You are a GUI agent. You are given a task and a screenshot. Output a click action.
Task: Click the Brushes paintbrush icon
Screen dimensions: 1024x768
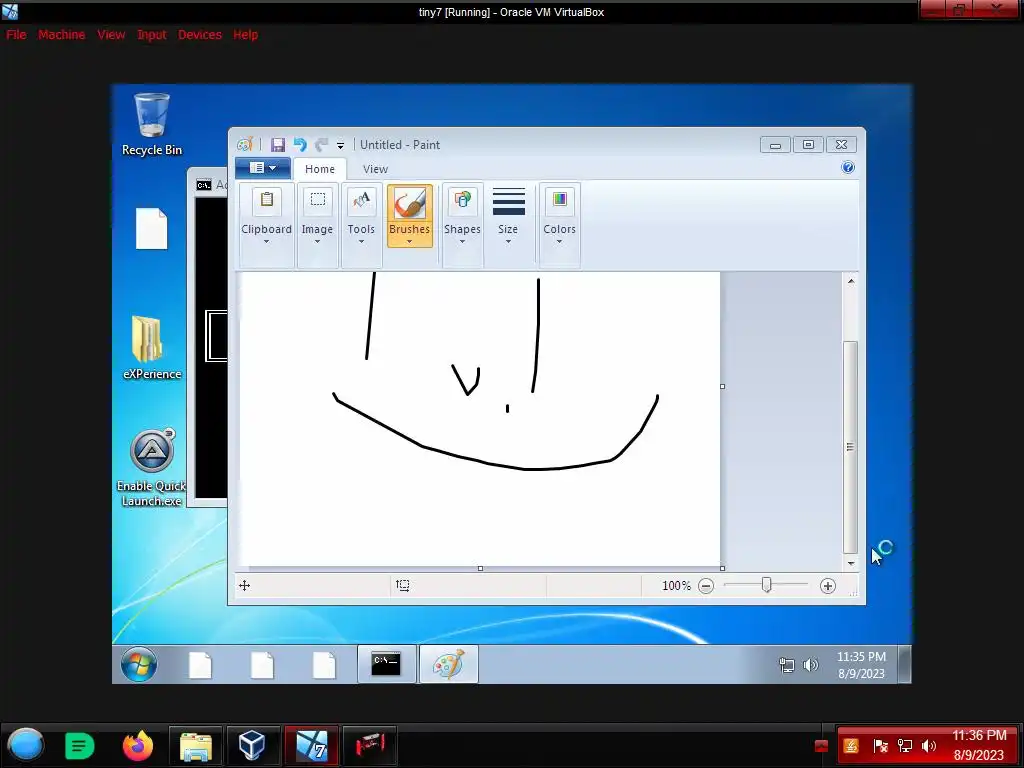[x=409, y=202]
